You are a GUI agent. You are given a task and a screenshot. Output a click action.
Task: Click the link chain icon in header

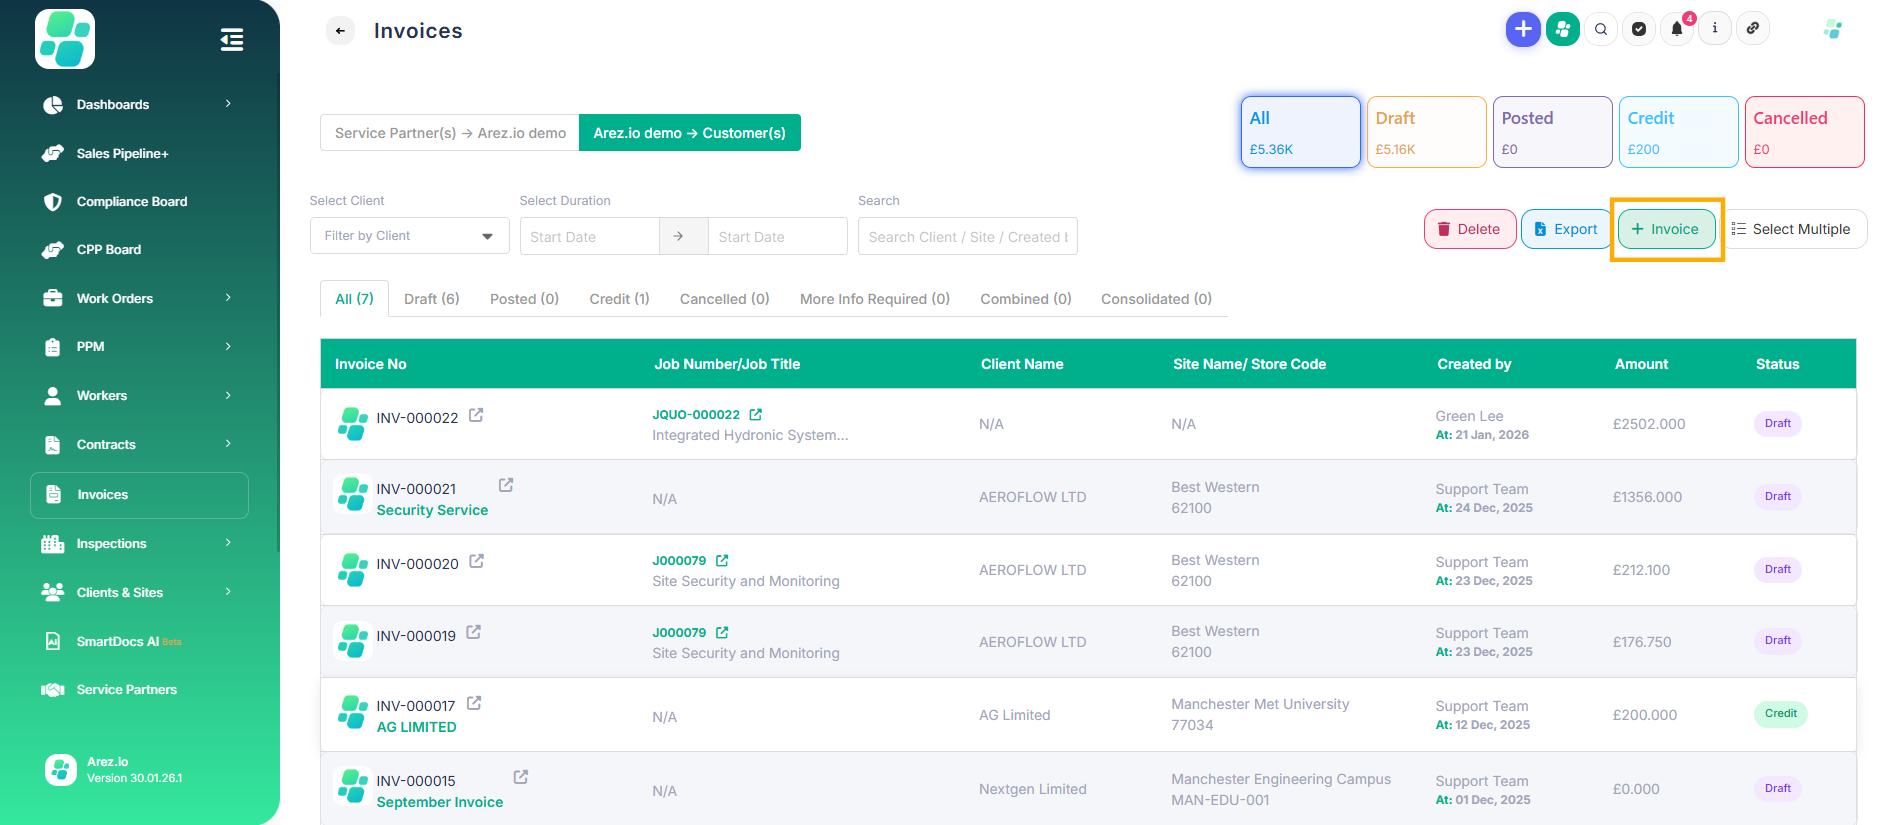pyautogui.click(x=1753, y=29)
